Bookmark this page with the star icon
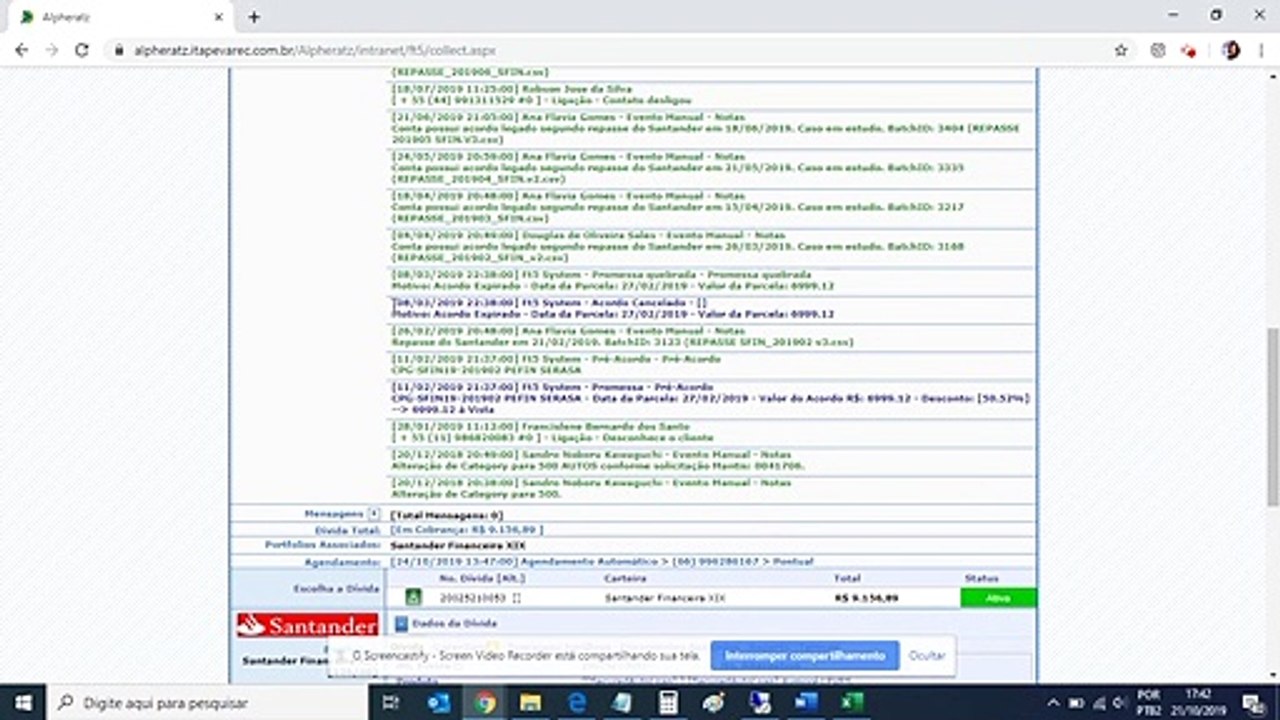This screenshot has height=720, width=1280. click(x=1121, y=50)
